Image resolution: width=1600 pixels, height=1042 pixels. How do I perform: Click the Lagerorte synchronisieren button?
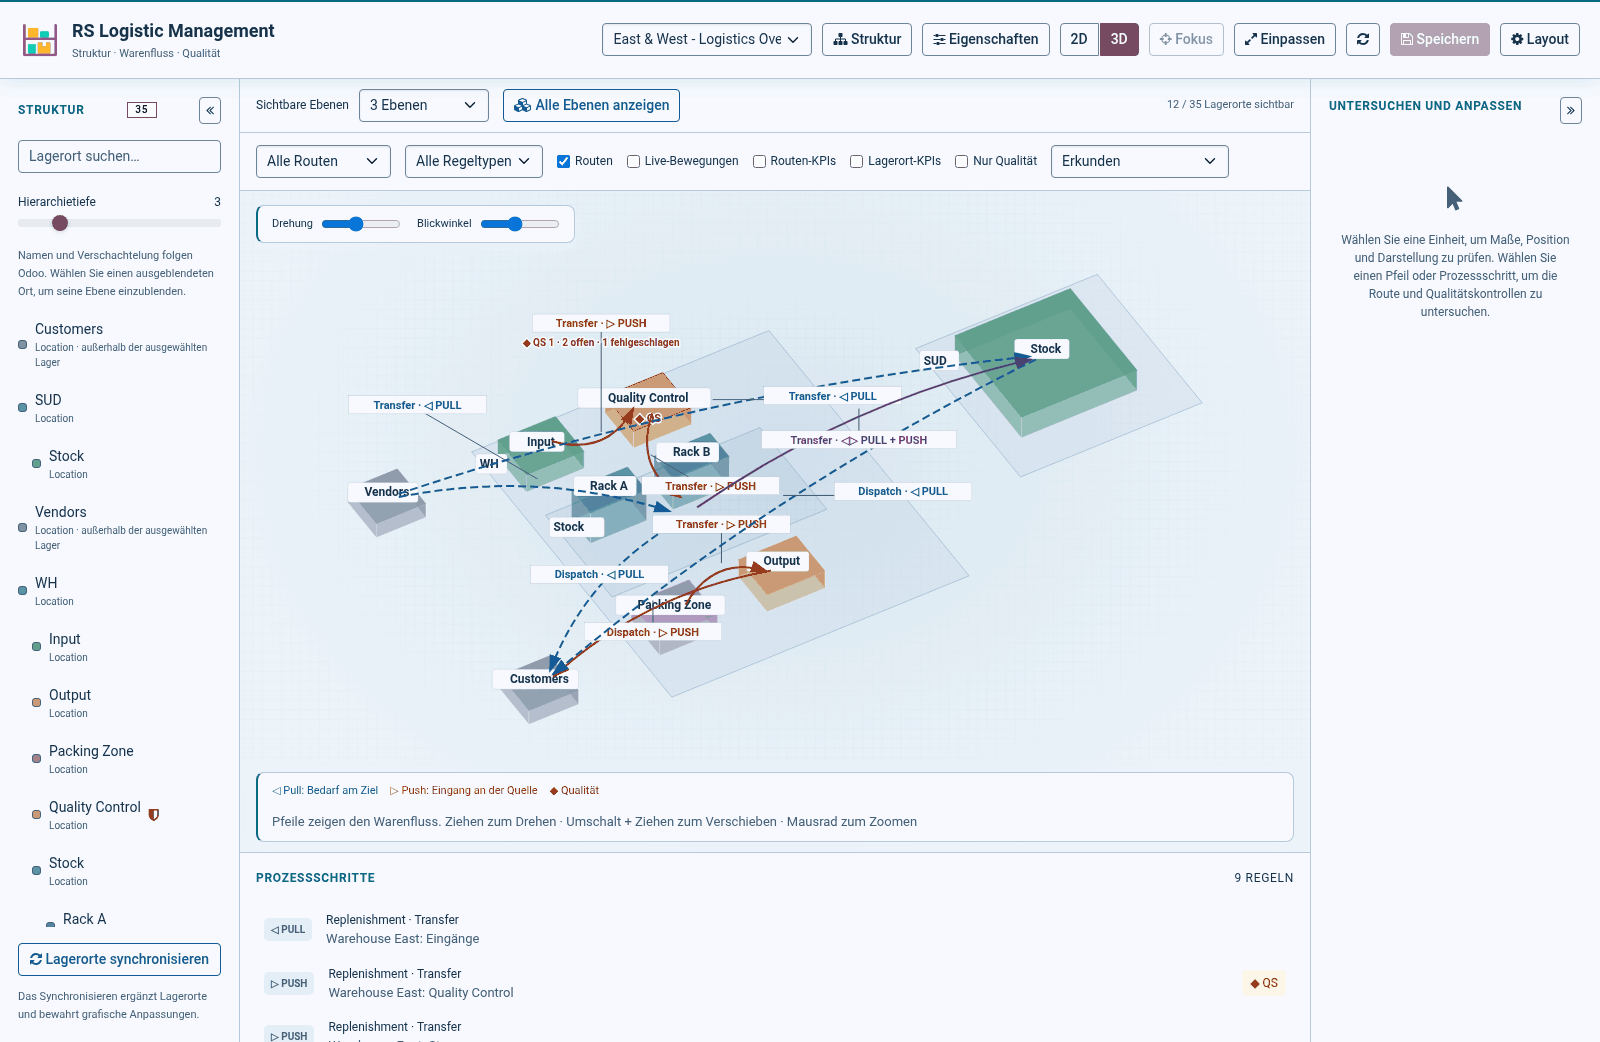pos(119,959)
